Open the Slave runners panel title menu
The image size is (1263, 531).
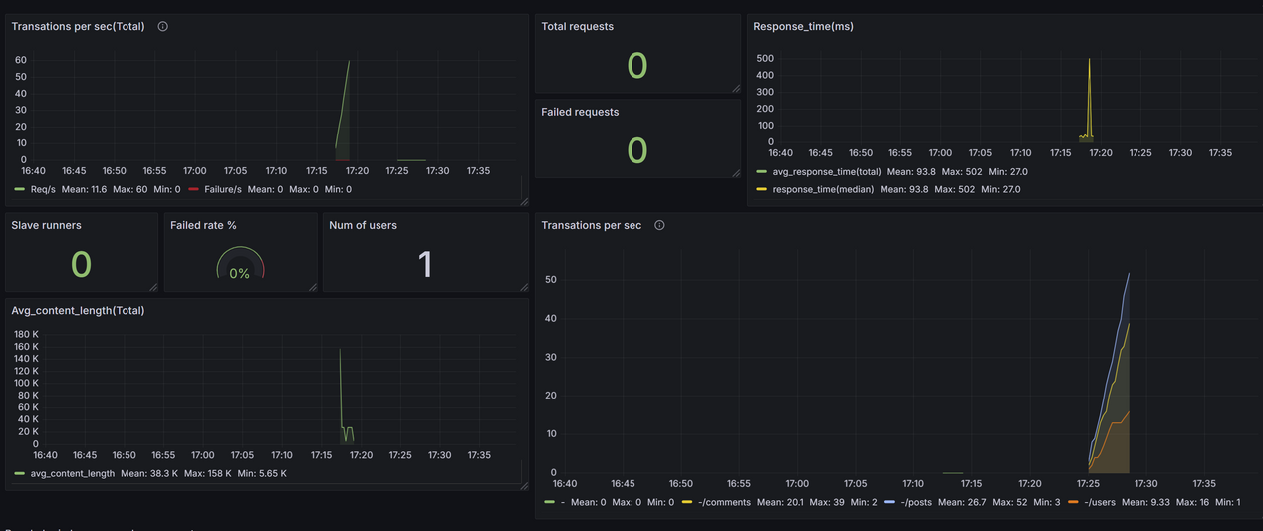47,226
